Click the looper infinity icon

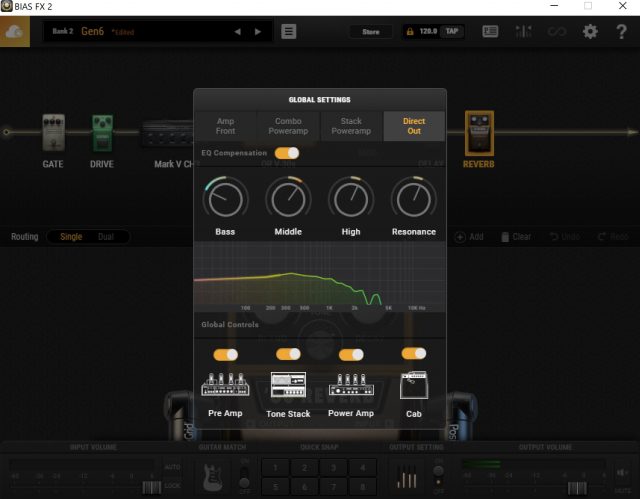coord(557,31)
